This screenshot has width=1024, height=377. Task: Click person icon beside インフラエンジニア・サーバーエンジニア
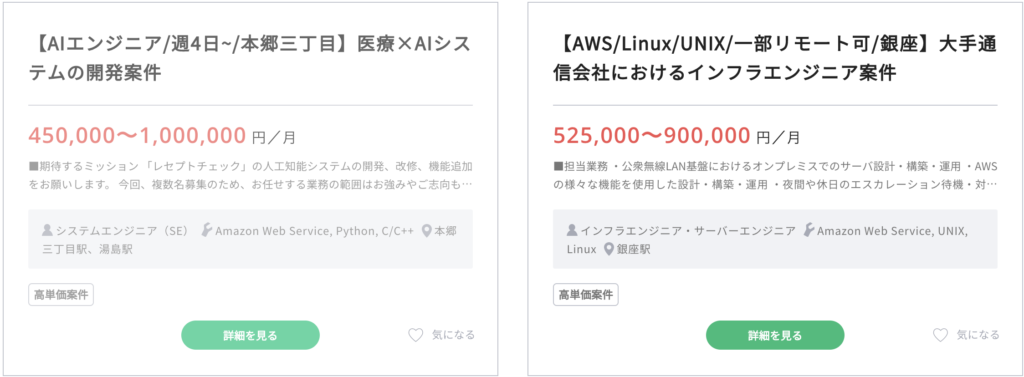coord(572,231)
